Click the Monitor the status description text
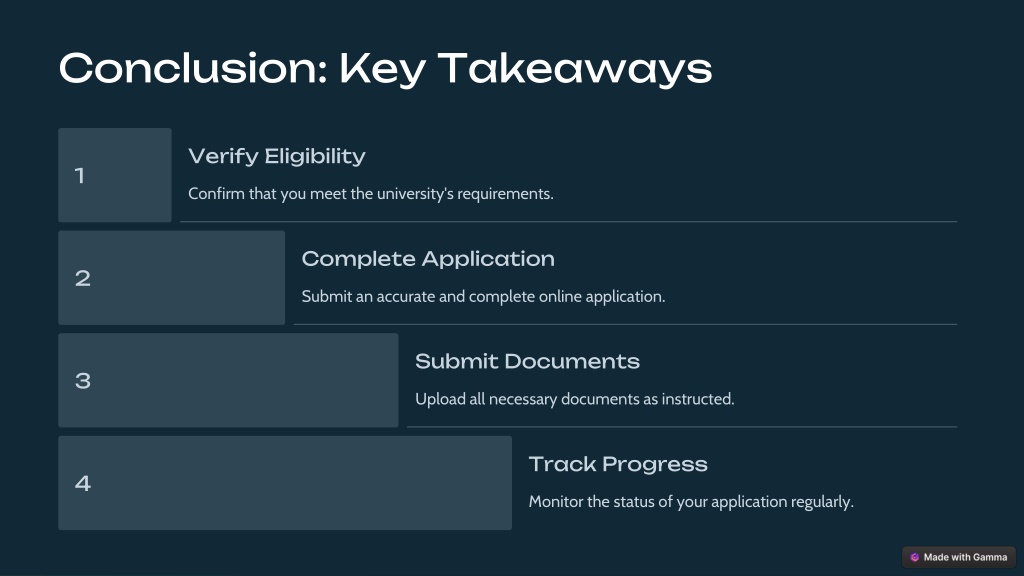 click(x=691, y=502)
